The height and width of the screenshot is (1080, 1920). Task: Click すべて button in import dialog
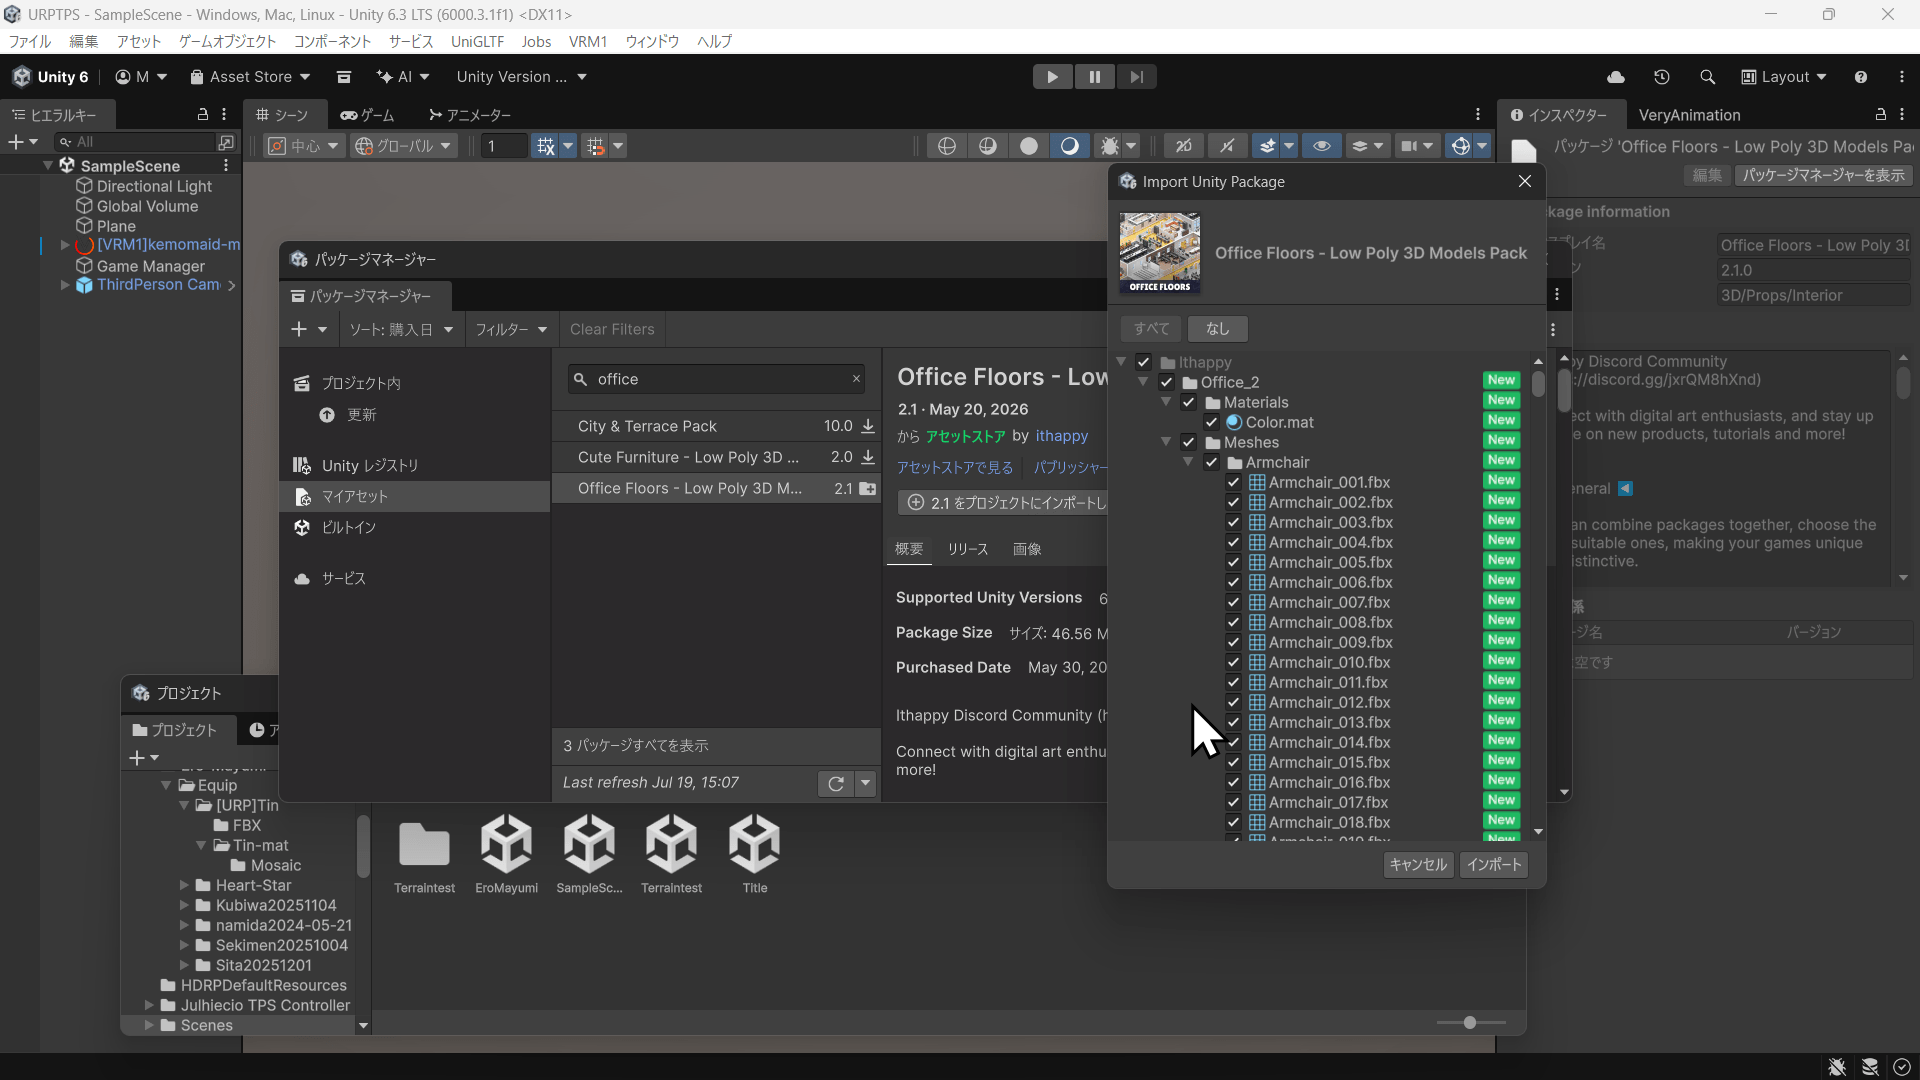1151,328
